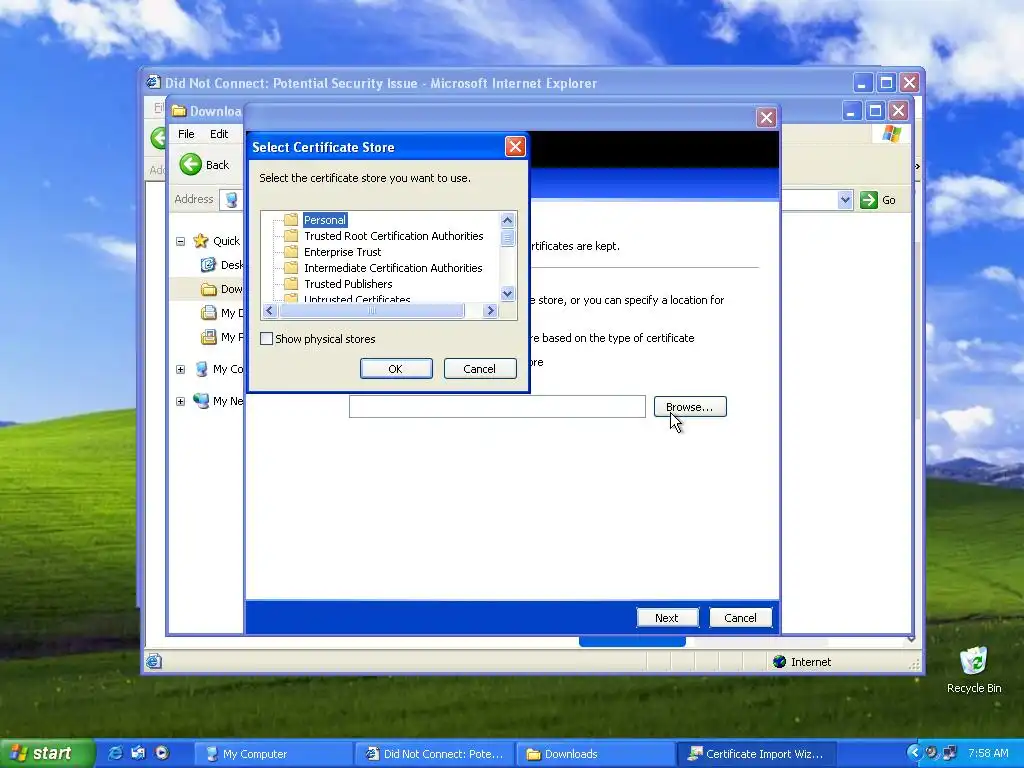Click the vertical scrollbar thumb in store list
Image resolution: width=1024 pixels, height=768 pixels.
coord(507,238)
